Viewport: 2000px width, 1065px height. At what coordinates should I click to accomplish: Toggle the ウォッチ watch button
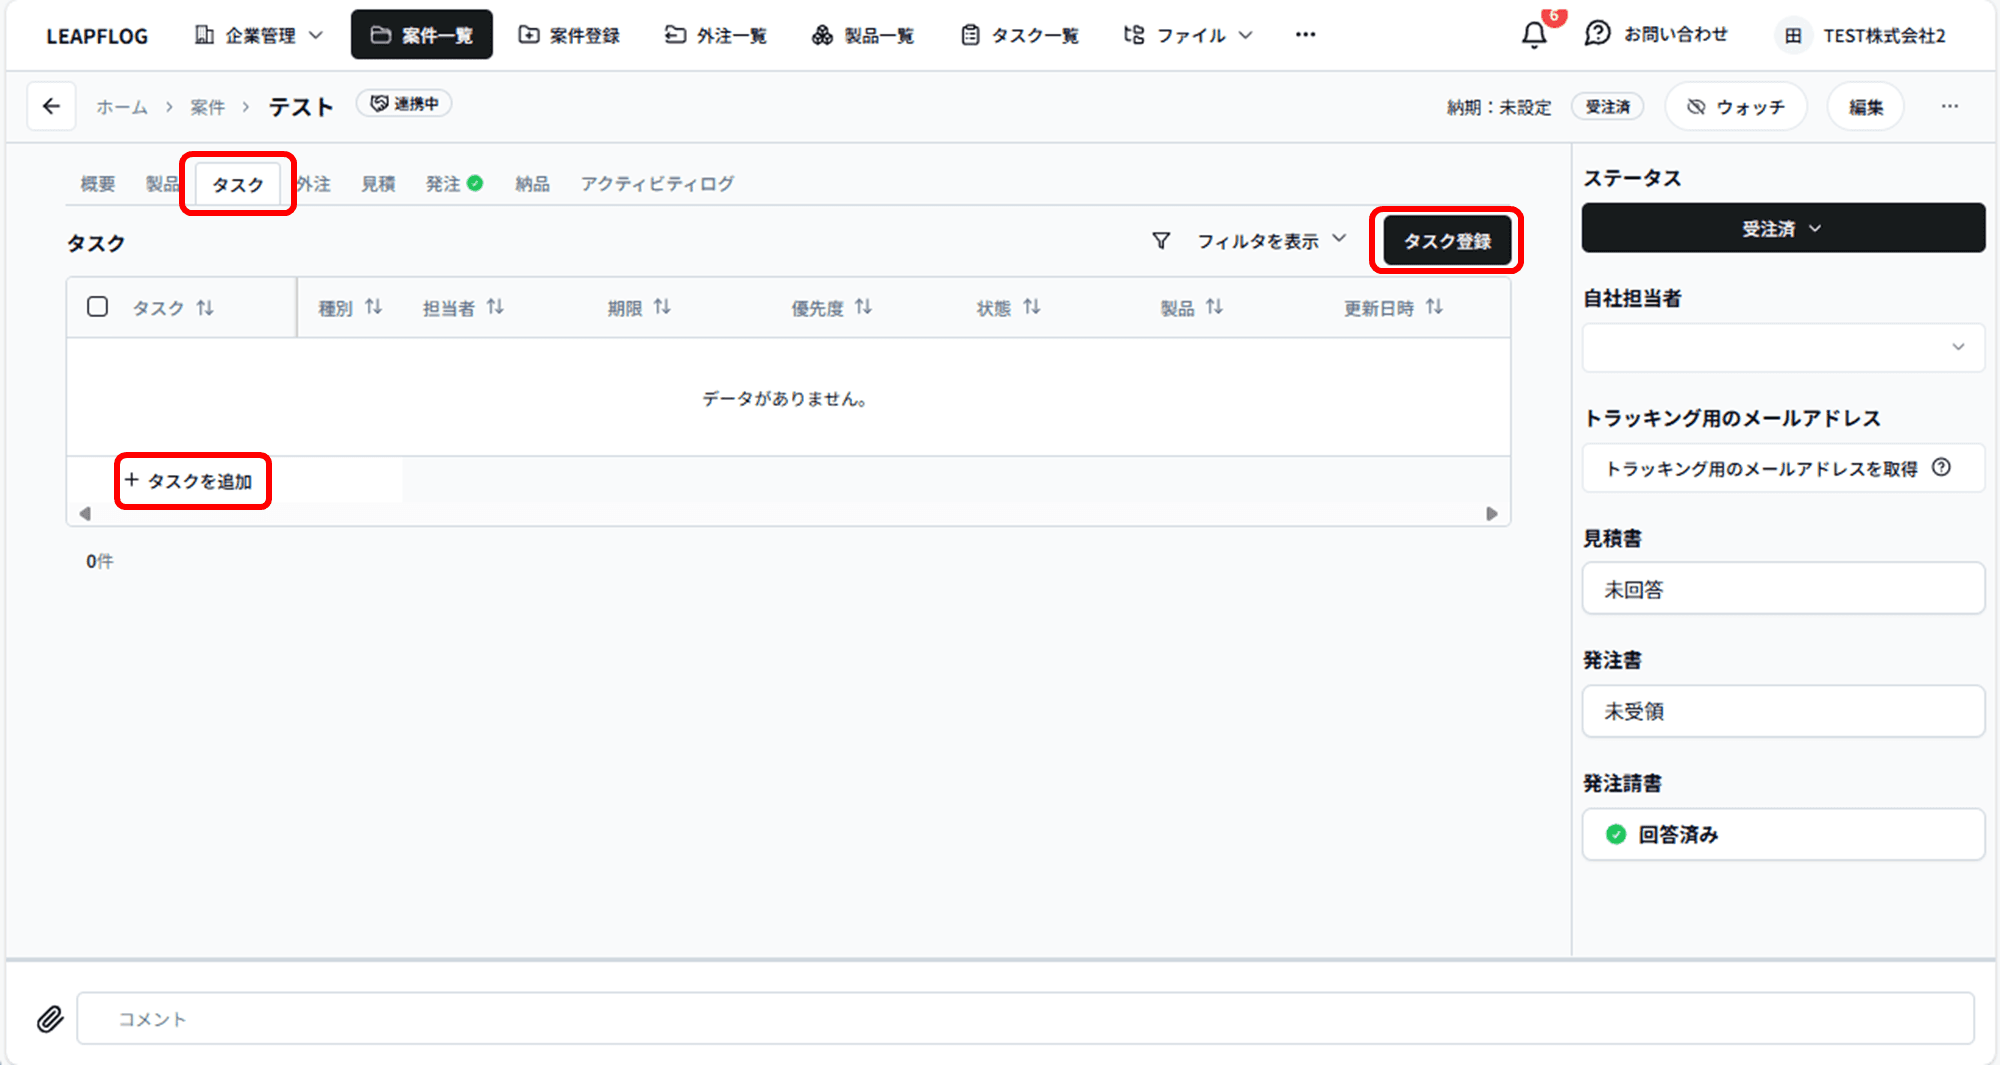[x=1735, y=107]
